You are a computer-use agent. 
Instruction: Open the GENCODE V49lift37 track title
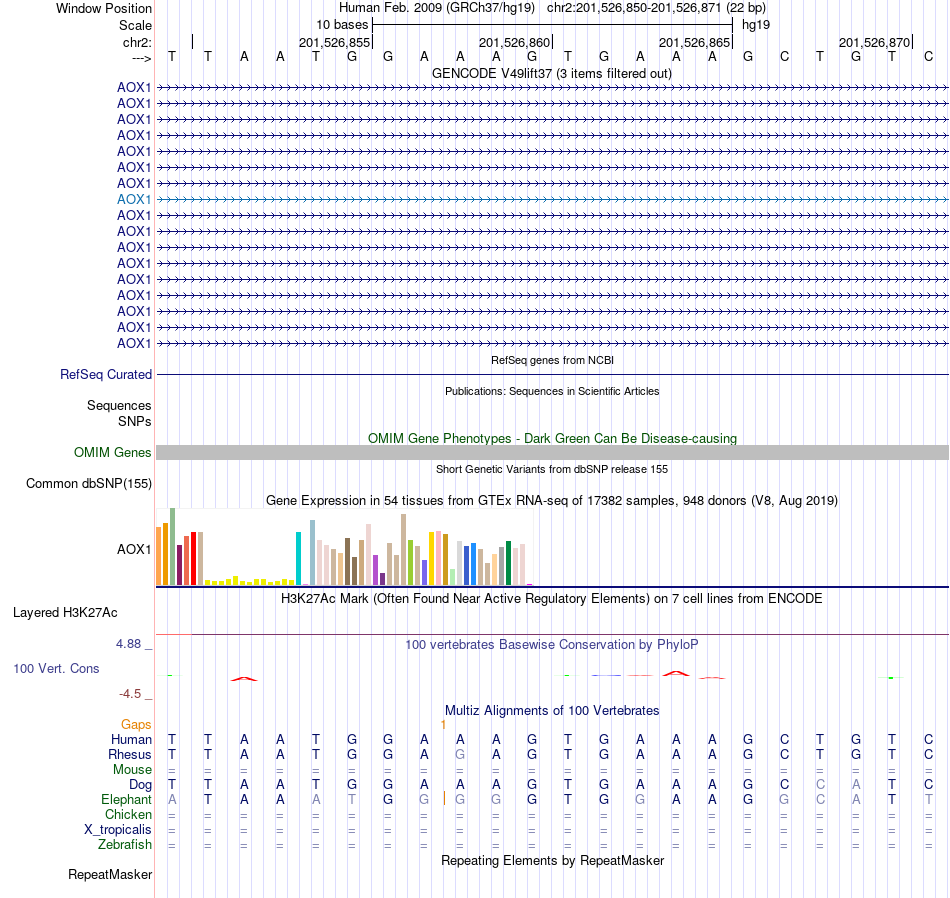coord(552,74)
